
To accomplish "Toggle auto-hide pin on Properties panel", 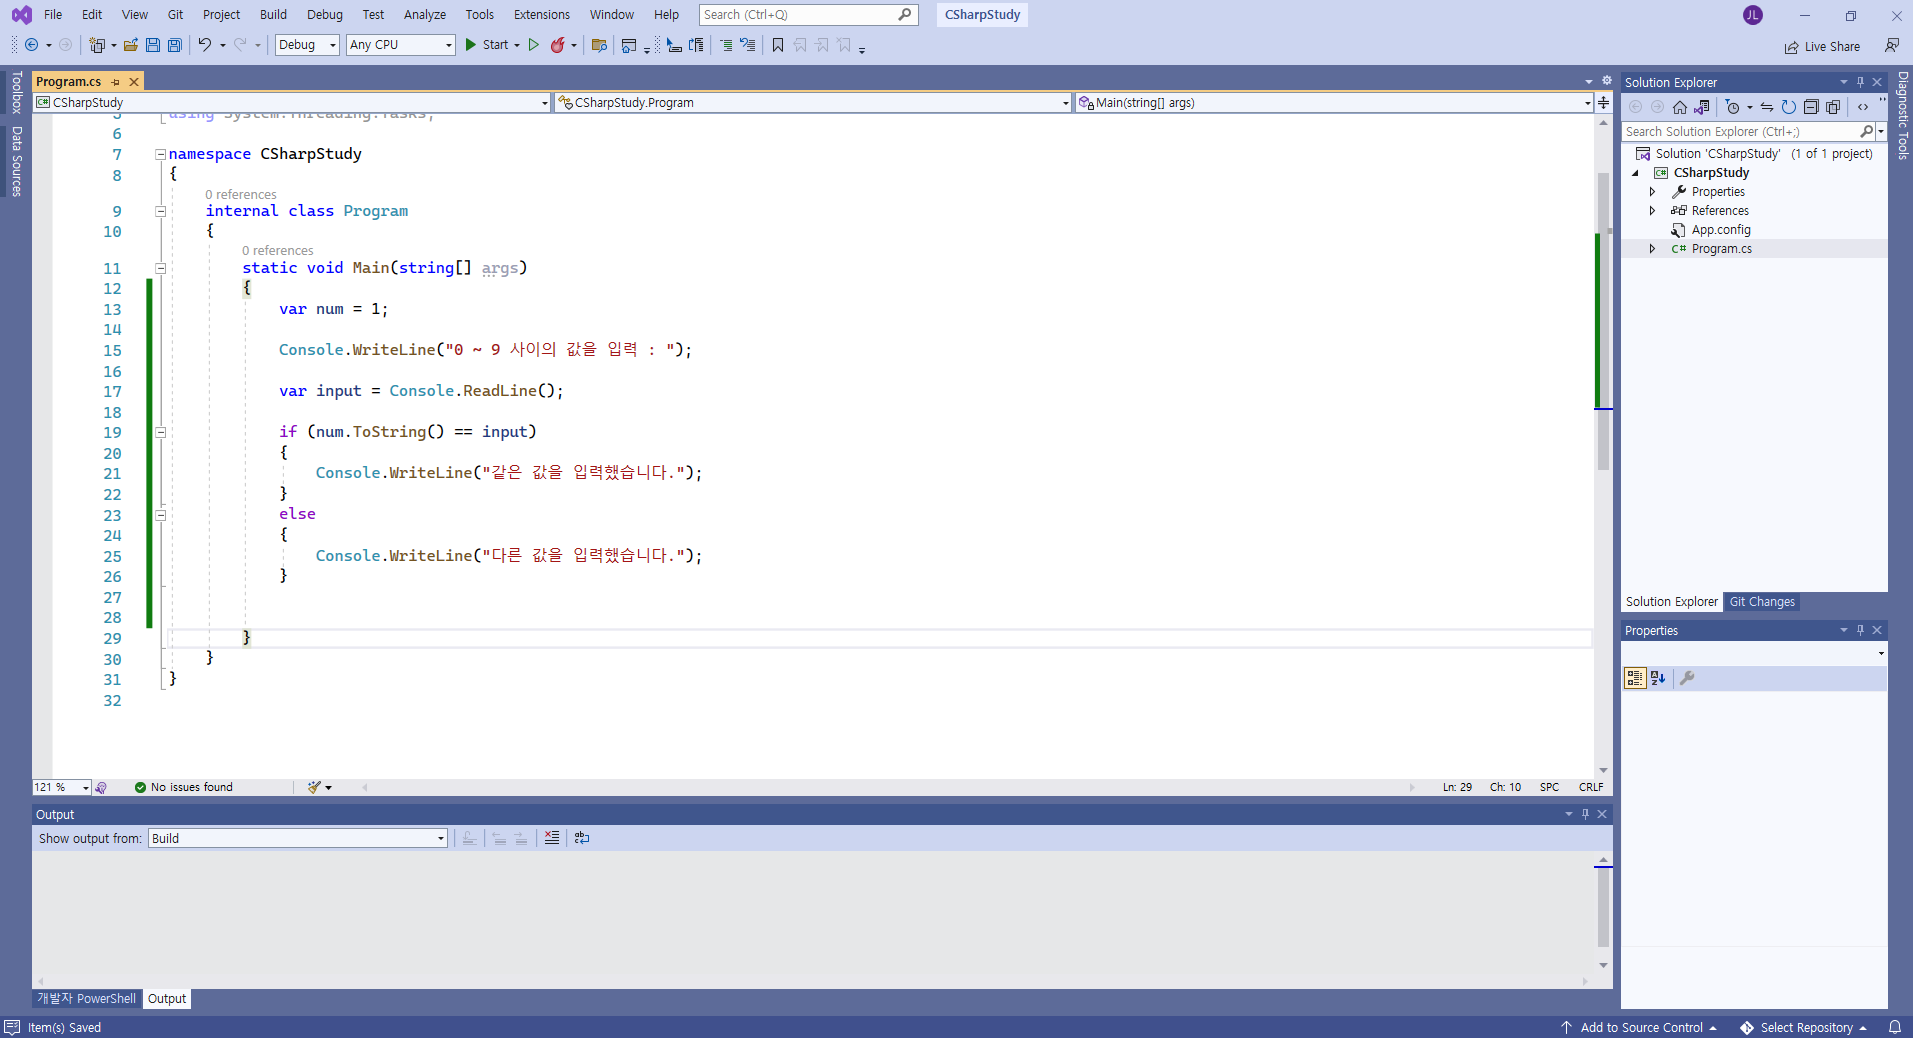I will [1860, 630].
